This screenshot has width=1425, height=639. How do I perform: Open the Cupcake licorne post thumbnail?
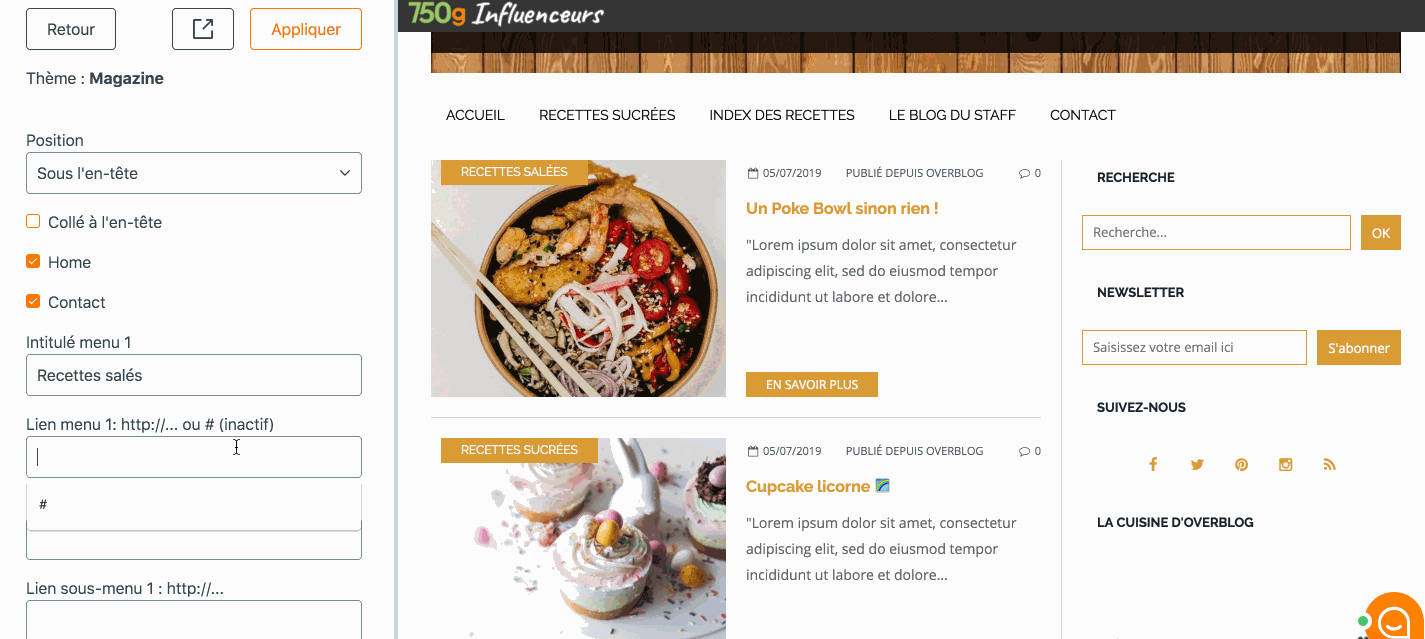[578, 538]
